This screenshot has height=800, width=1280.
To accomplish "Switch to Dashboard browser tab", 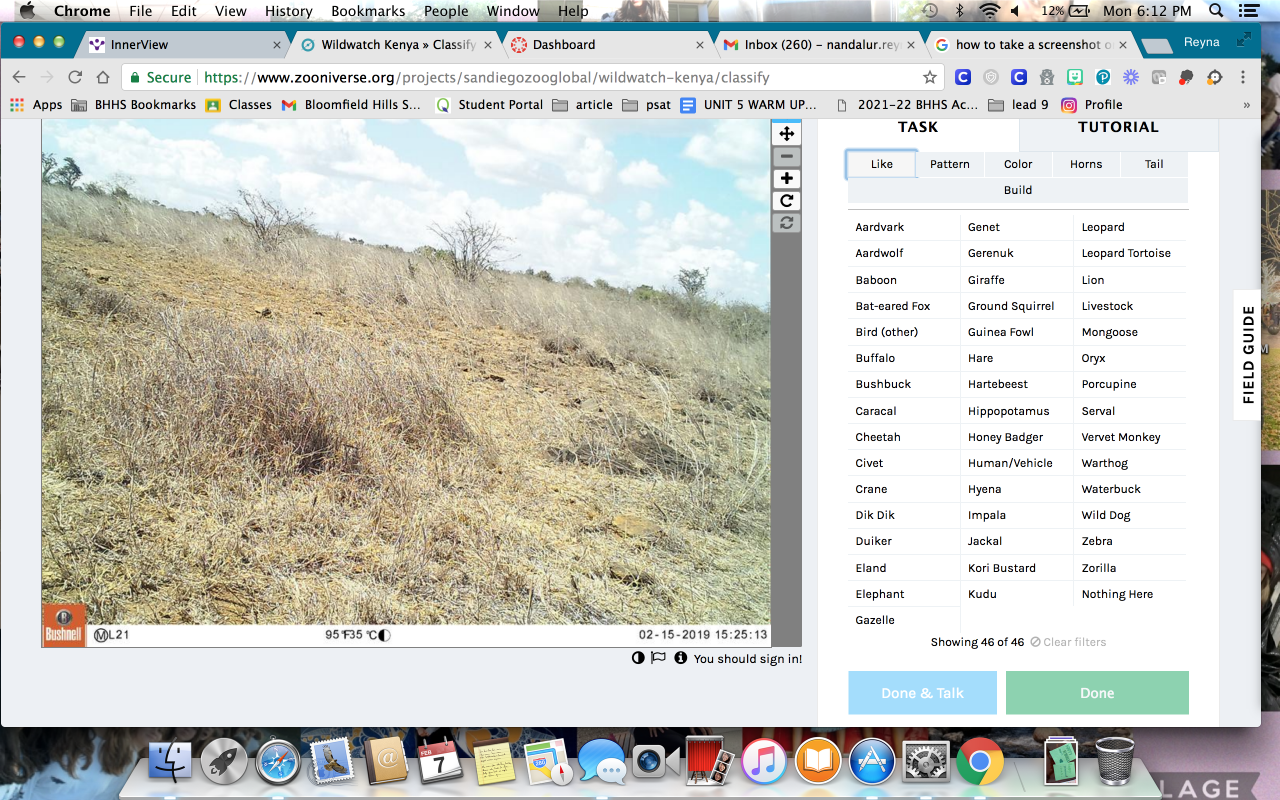I will click(604, 45).
